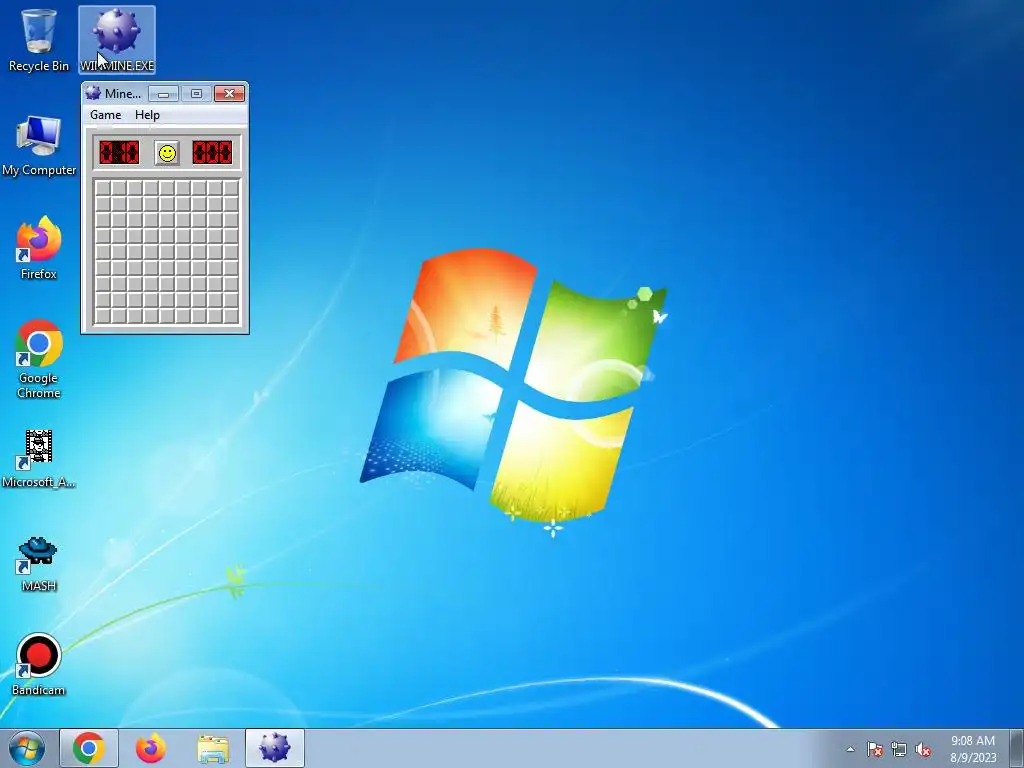Open the Help menu in Minesweeper
The width and height of the screenshot is (1024, 768).
click(147, 115)
